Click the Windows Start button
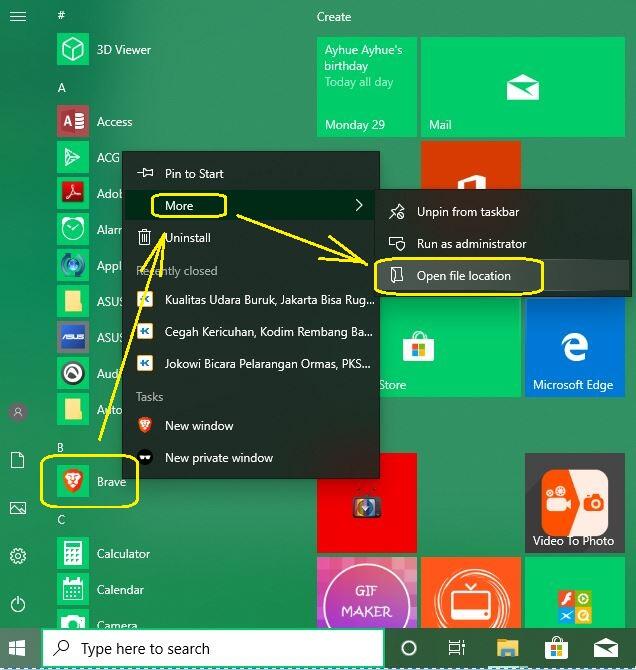 [17, 648]
